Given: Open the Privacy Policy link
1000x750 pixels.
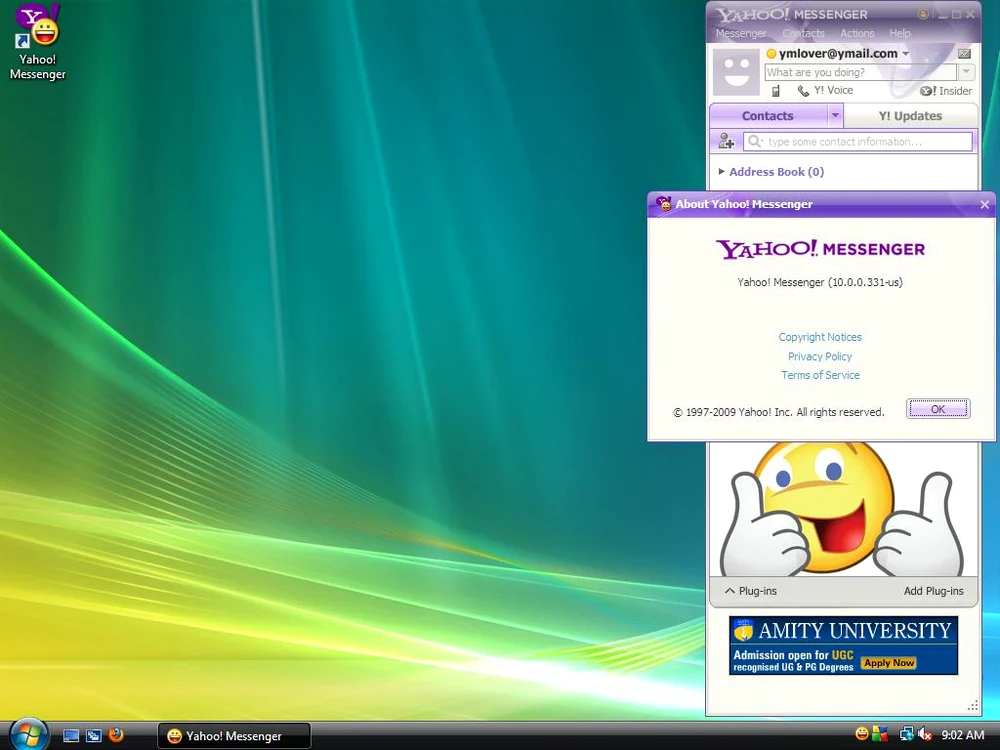Looking at the screenshot, I should [820, 357].
